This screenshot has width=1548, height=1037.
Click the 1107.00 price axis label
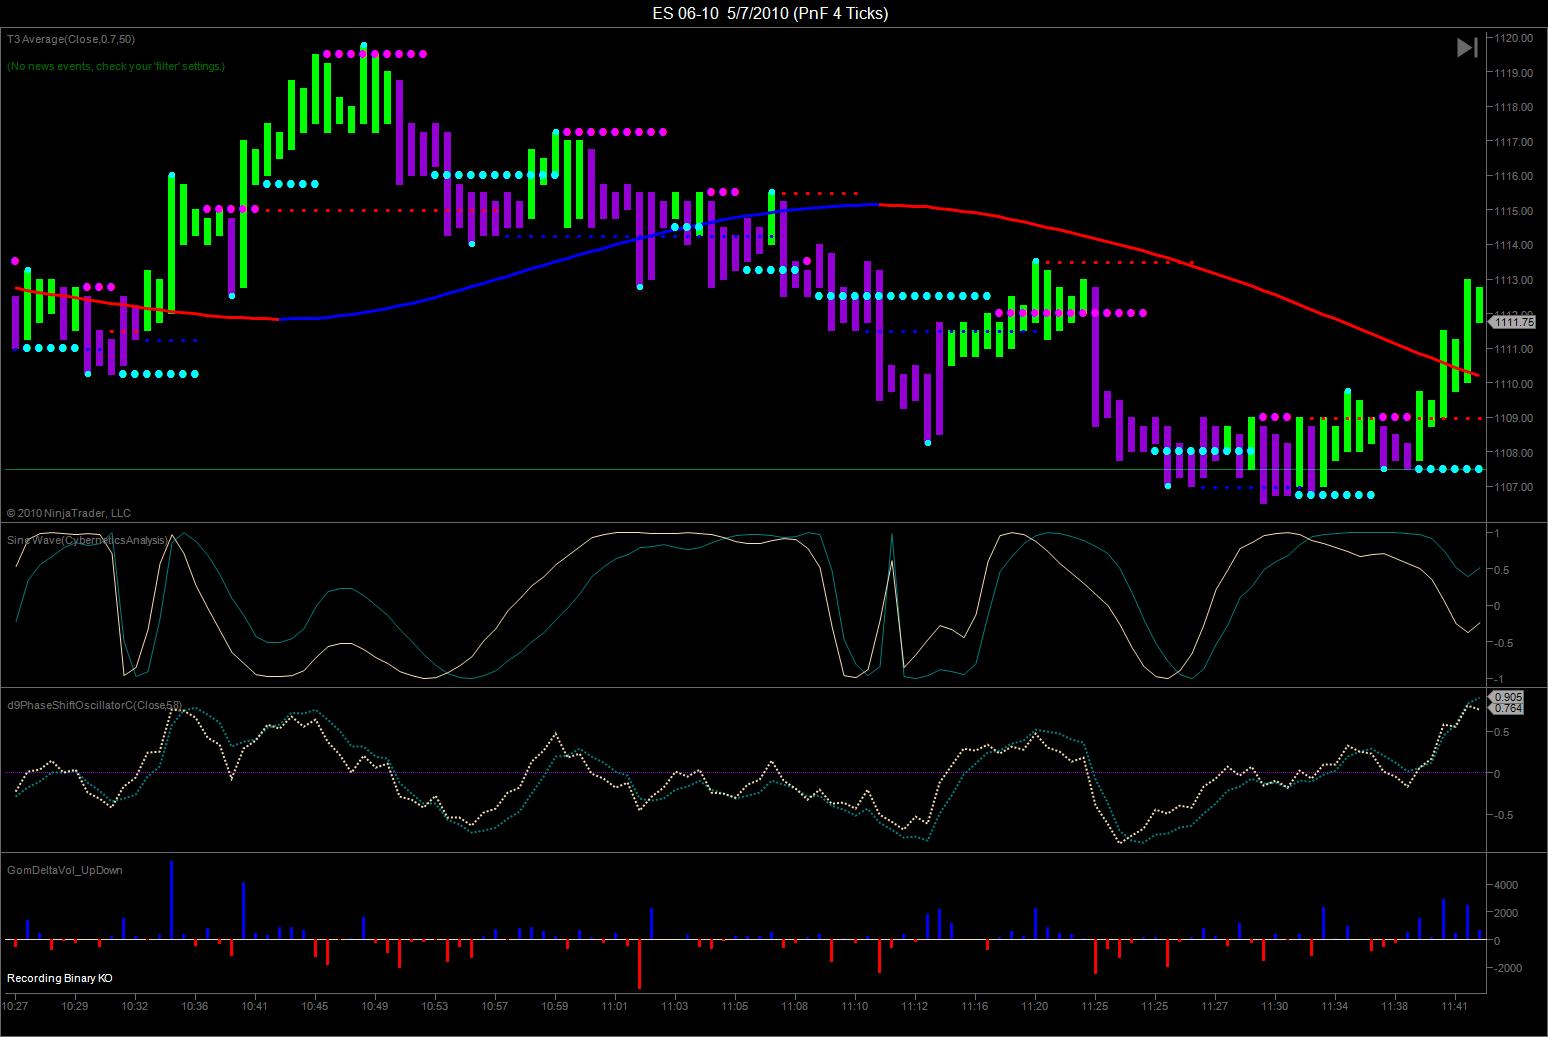click(1515, 487)
